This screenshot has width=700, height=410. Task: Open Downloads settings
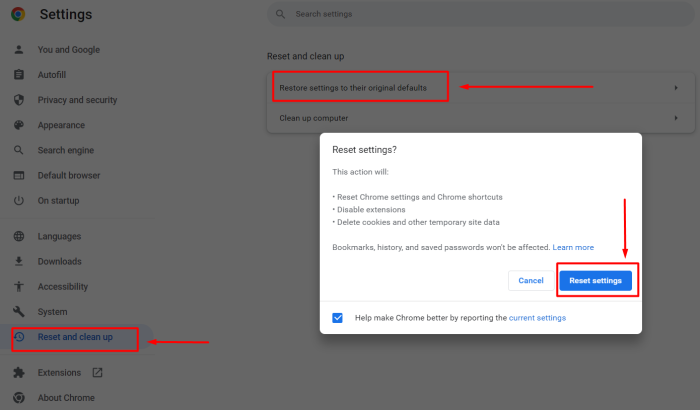coord(59,261)
